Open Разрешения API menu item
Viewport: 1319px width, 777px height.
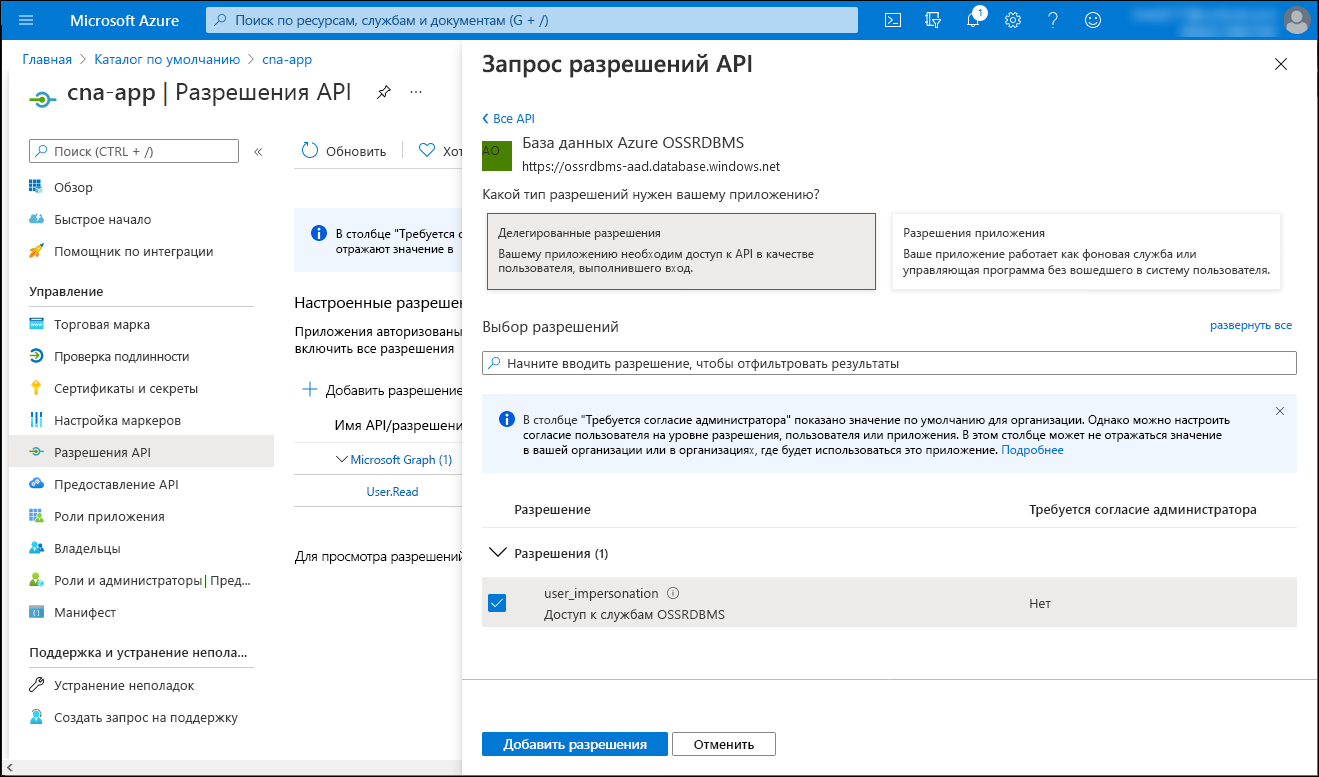pyautogui.click(x=141, y=452)
